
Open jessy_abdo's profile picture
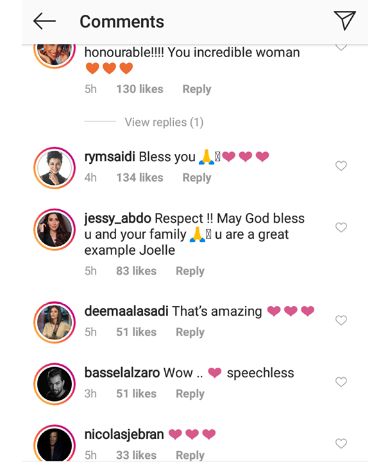pyautogui.click(x=55, y=229)
